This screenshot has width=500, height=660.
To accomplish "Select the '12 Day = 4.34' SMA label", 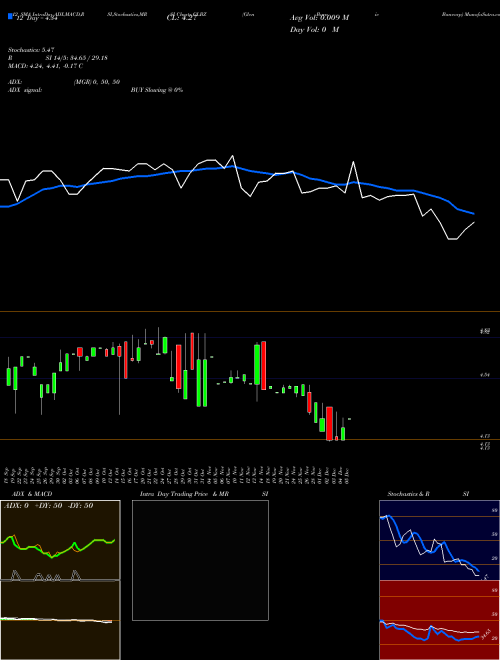I will click(36, 19).
